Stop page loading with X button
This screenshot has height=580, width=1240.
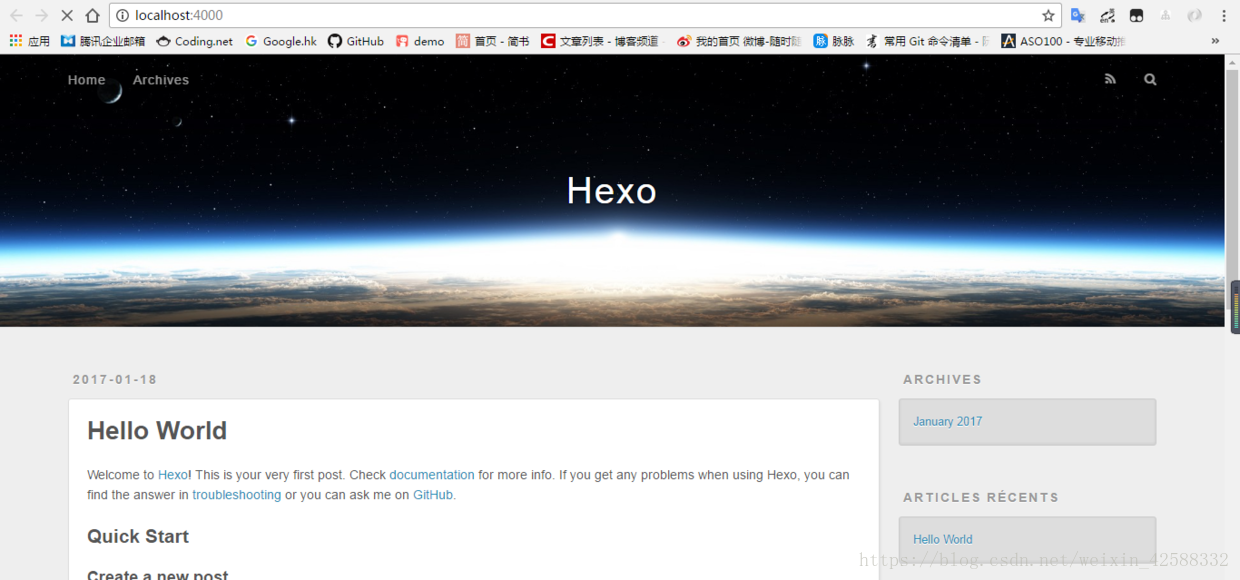(x=67, y=15)
